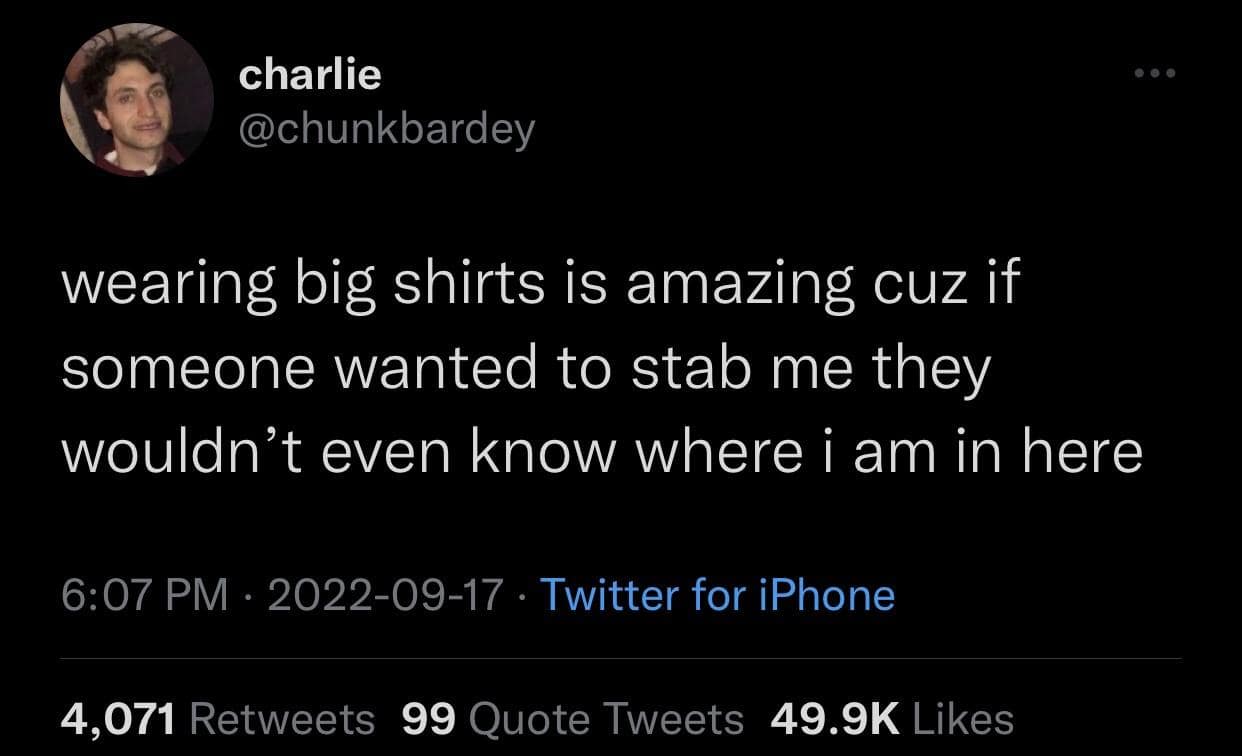1242x756 pixels.
Task: Click the Quote Tweets label
Action: pos(606,718)
